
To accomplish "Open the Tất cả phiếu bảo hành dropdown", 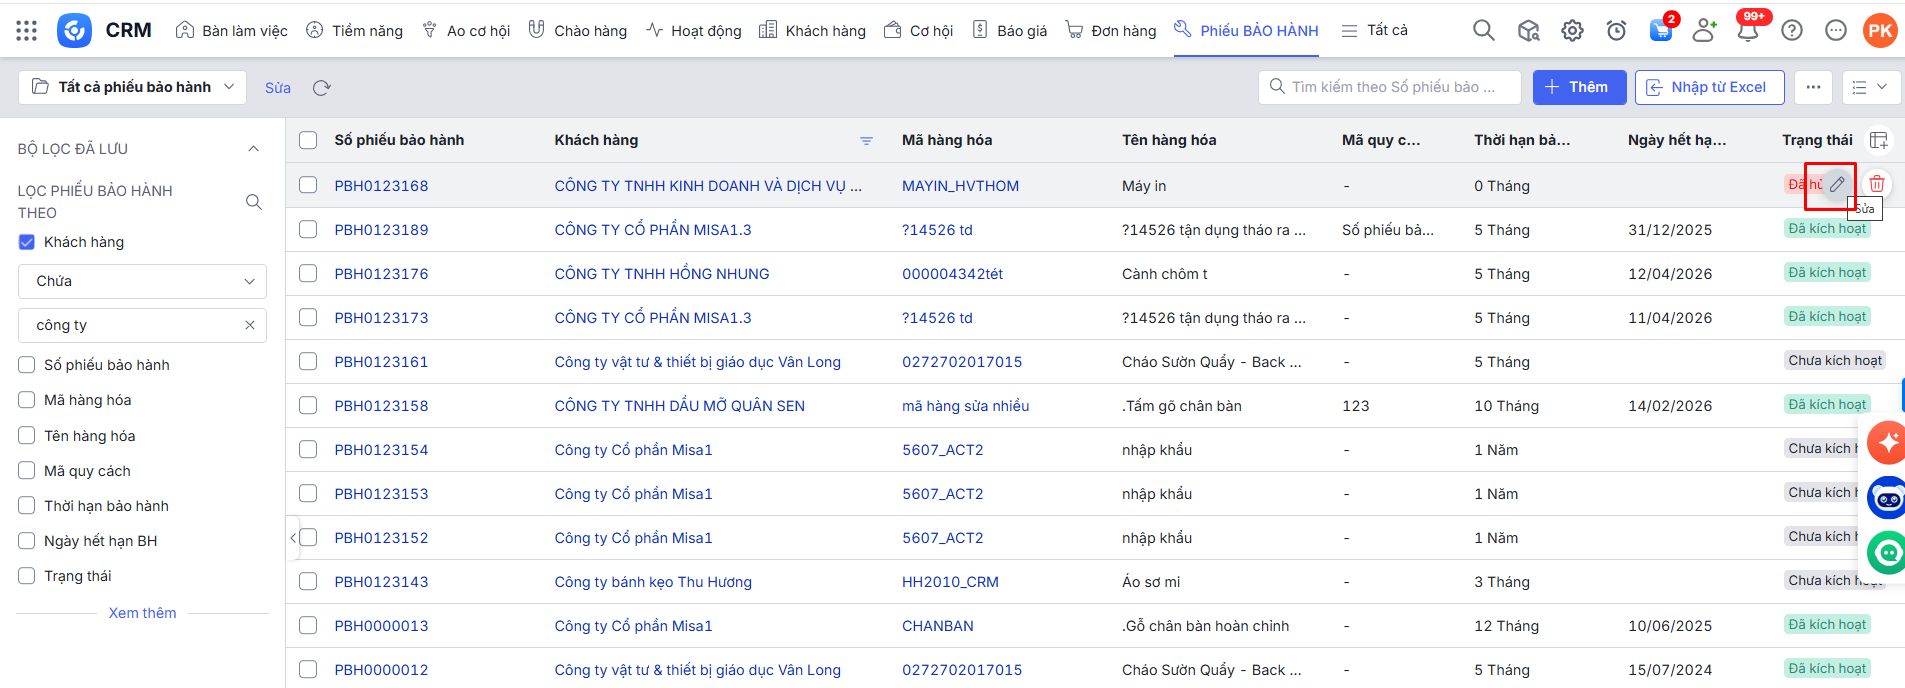I will coord(133,87).
